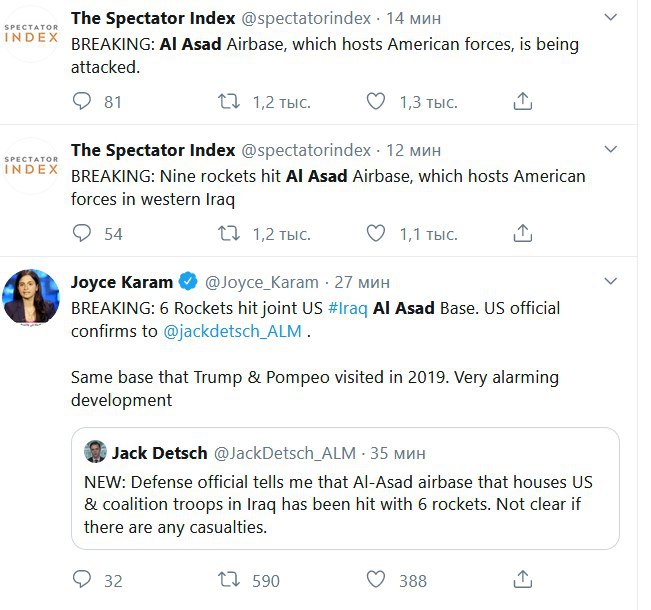651x610 pixels.
Task: Retweet the 'Nine rockets hit' tweet
Action: [229, 234]
